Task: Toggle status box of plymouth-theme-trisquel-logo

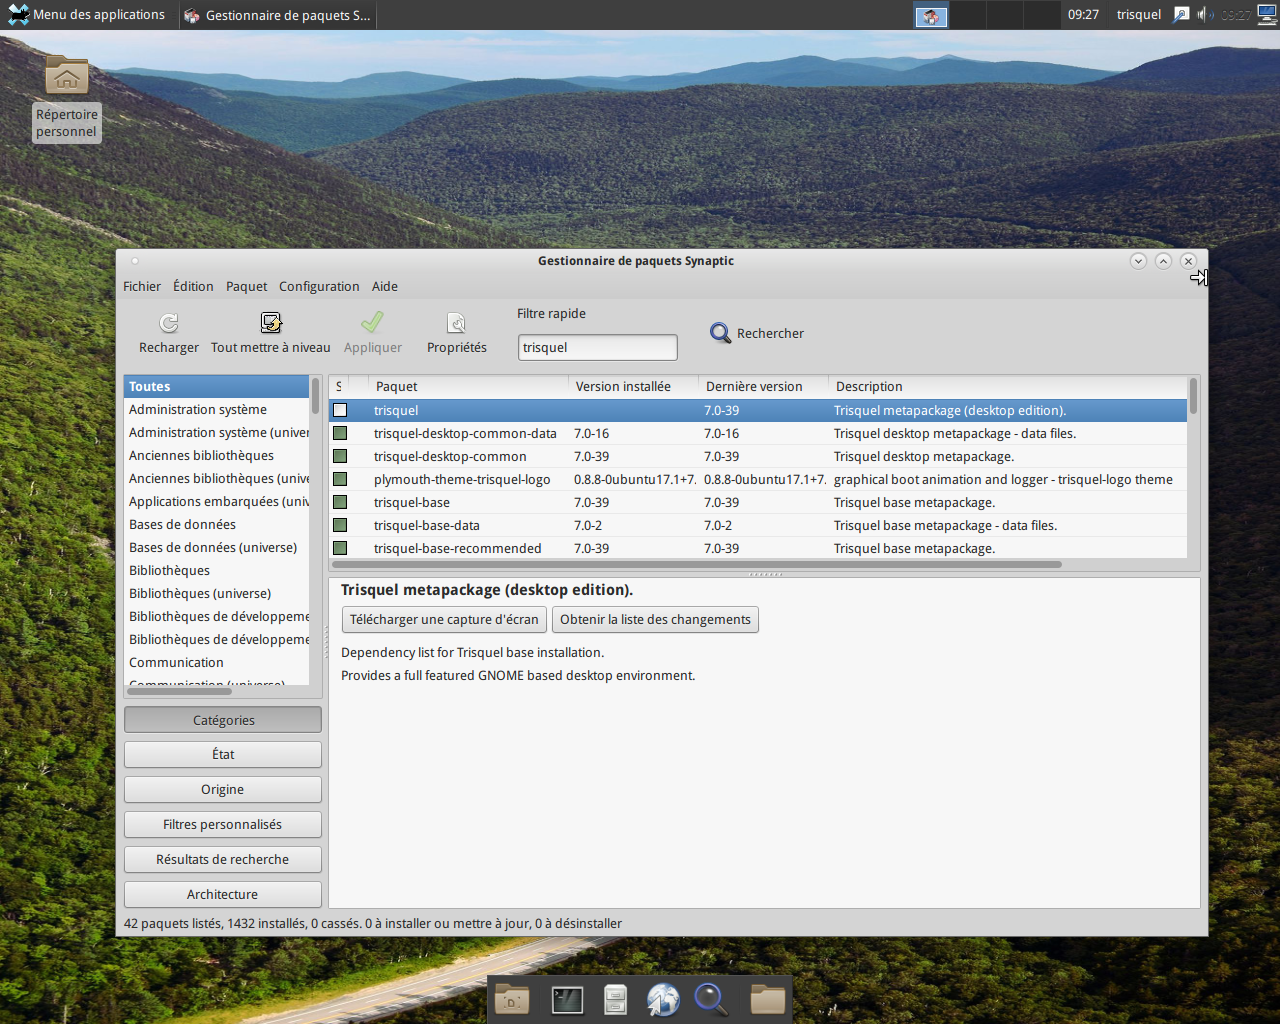Action: tap(340, 479)
